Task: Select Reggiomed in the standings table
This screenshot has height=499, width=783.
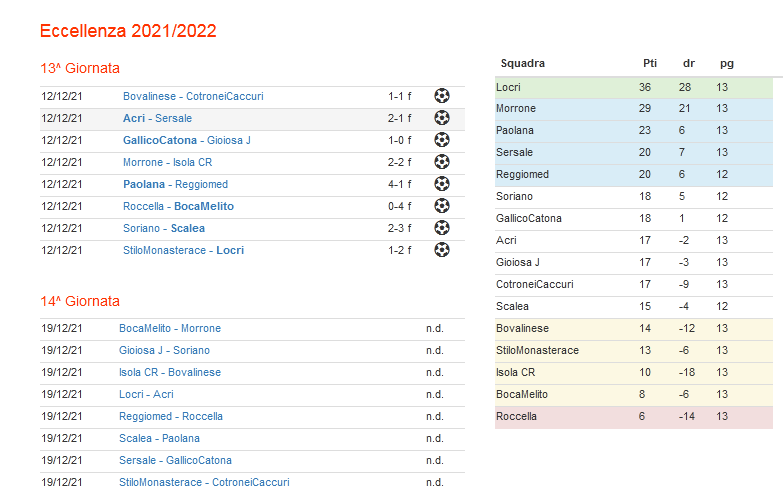Action: (x=522, y=174)
